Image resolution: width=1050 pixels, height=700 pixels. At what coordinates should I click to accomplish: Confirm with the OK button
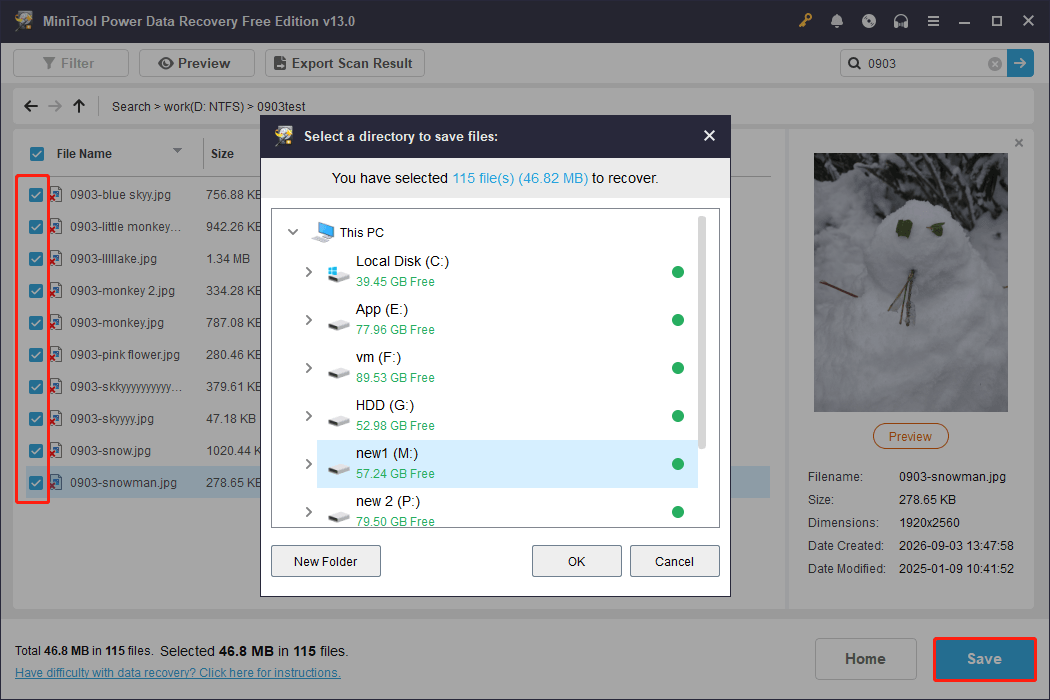click(x=577, y=561)
